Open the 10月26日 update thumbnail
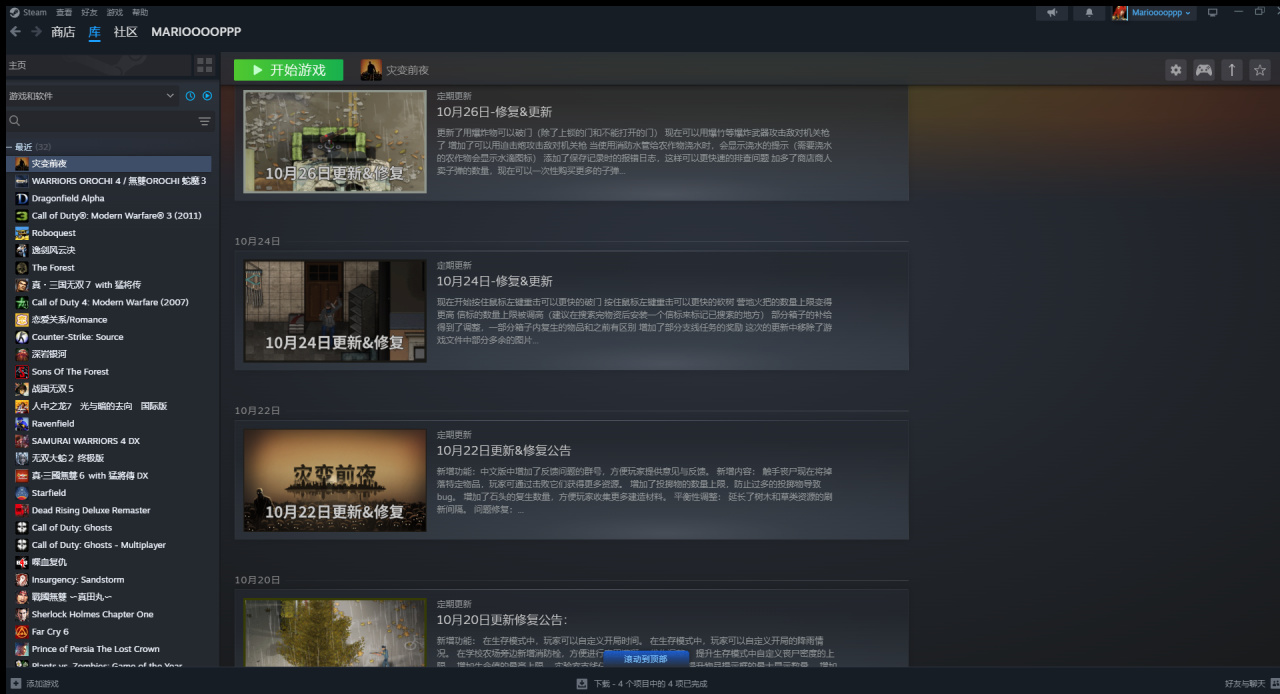 335,142
